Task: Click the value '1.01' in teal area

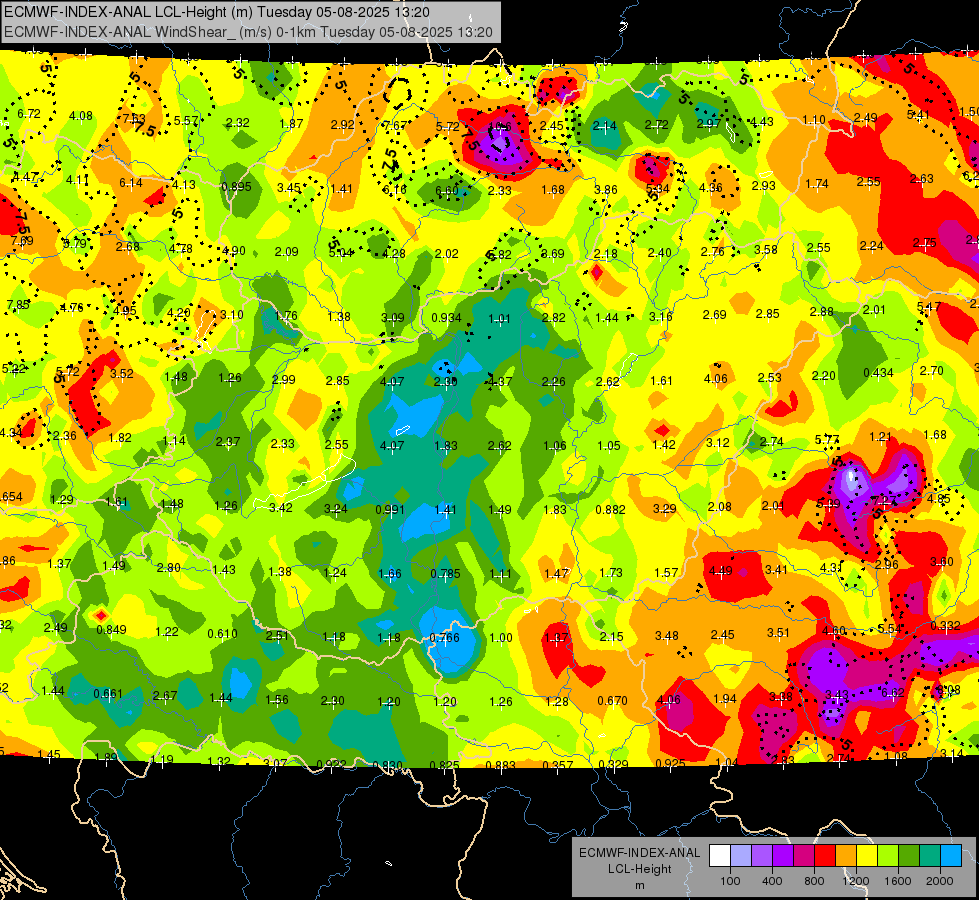Action: pyautogui.click(x=499, y=319)
